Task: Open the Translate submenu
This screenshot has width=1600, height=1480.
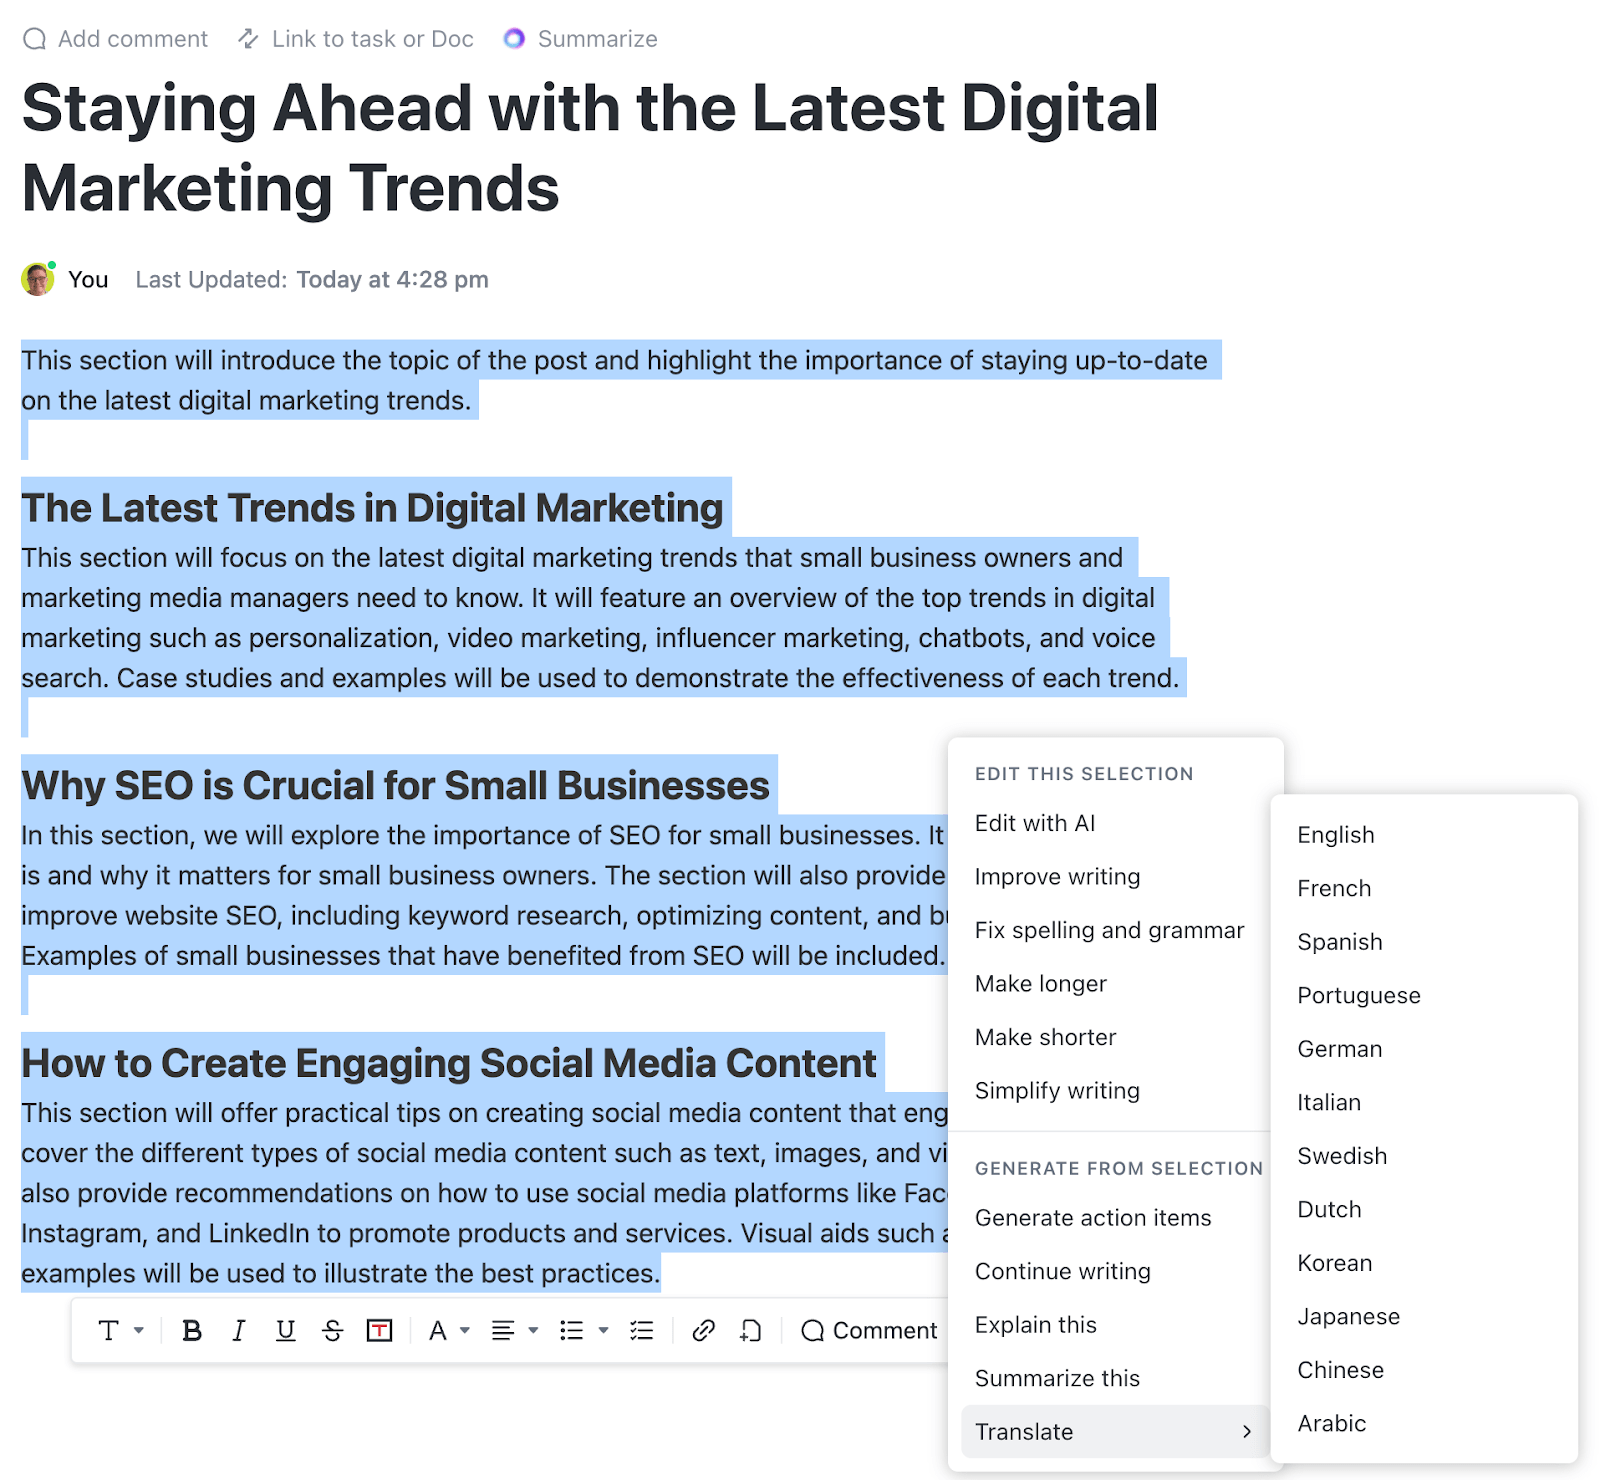Action: pos(1114,1431)
